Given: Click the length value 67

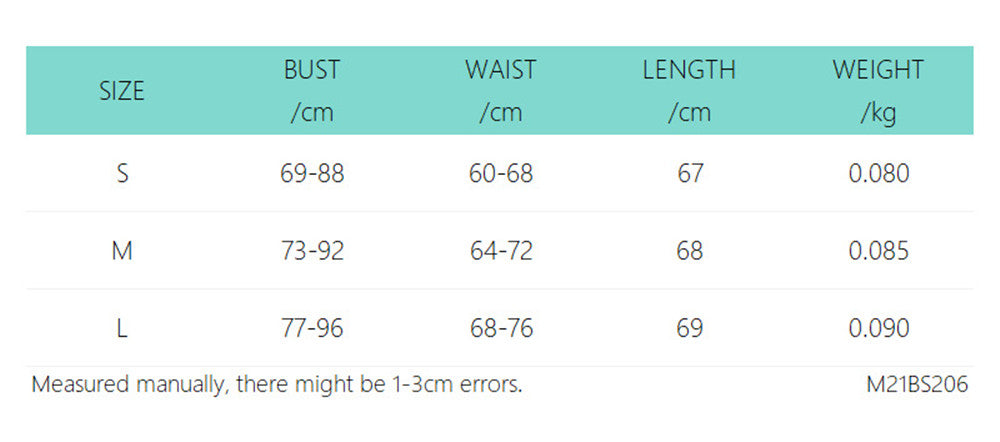Looking at the screenshot, I should (x=690, y=173).
